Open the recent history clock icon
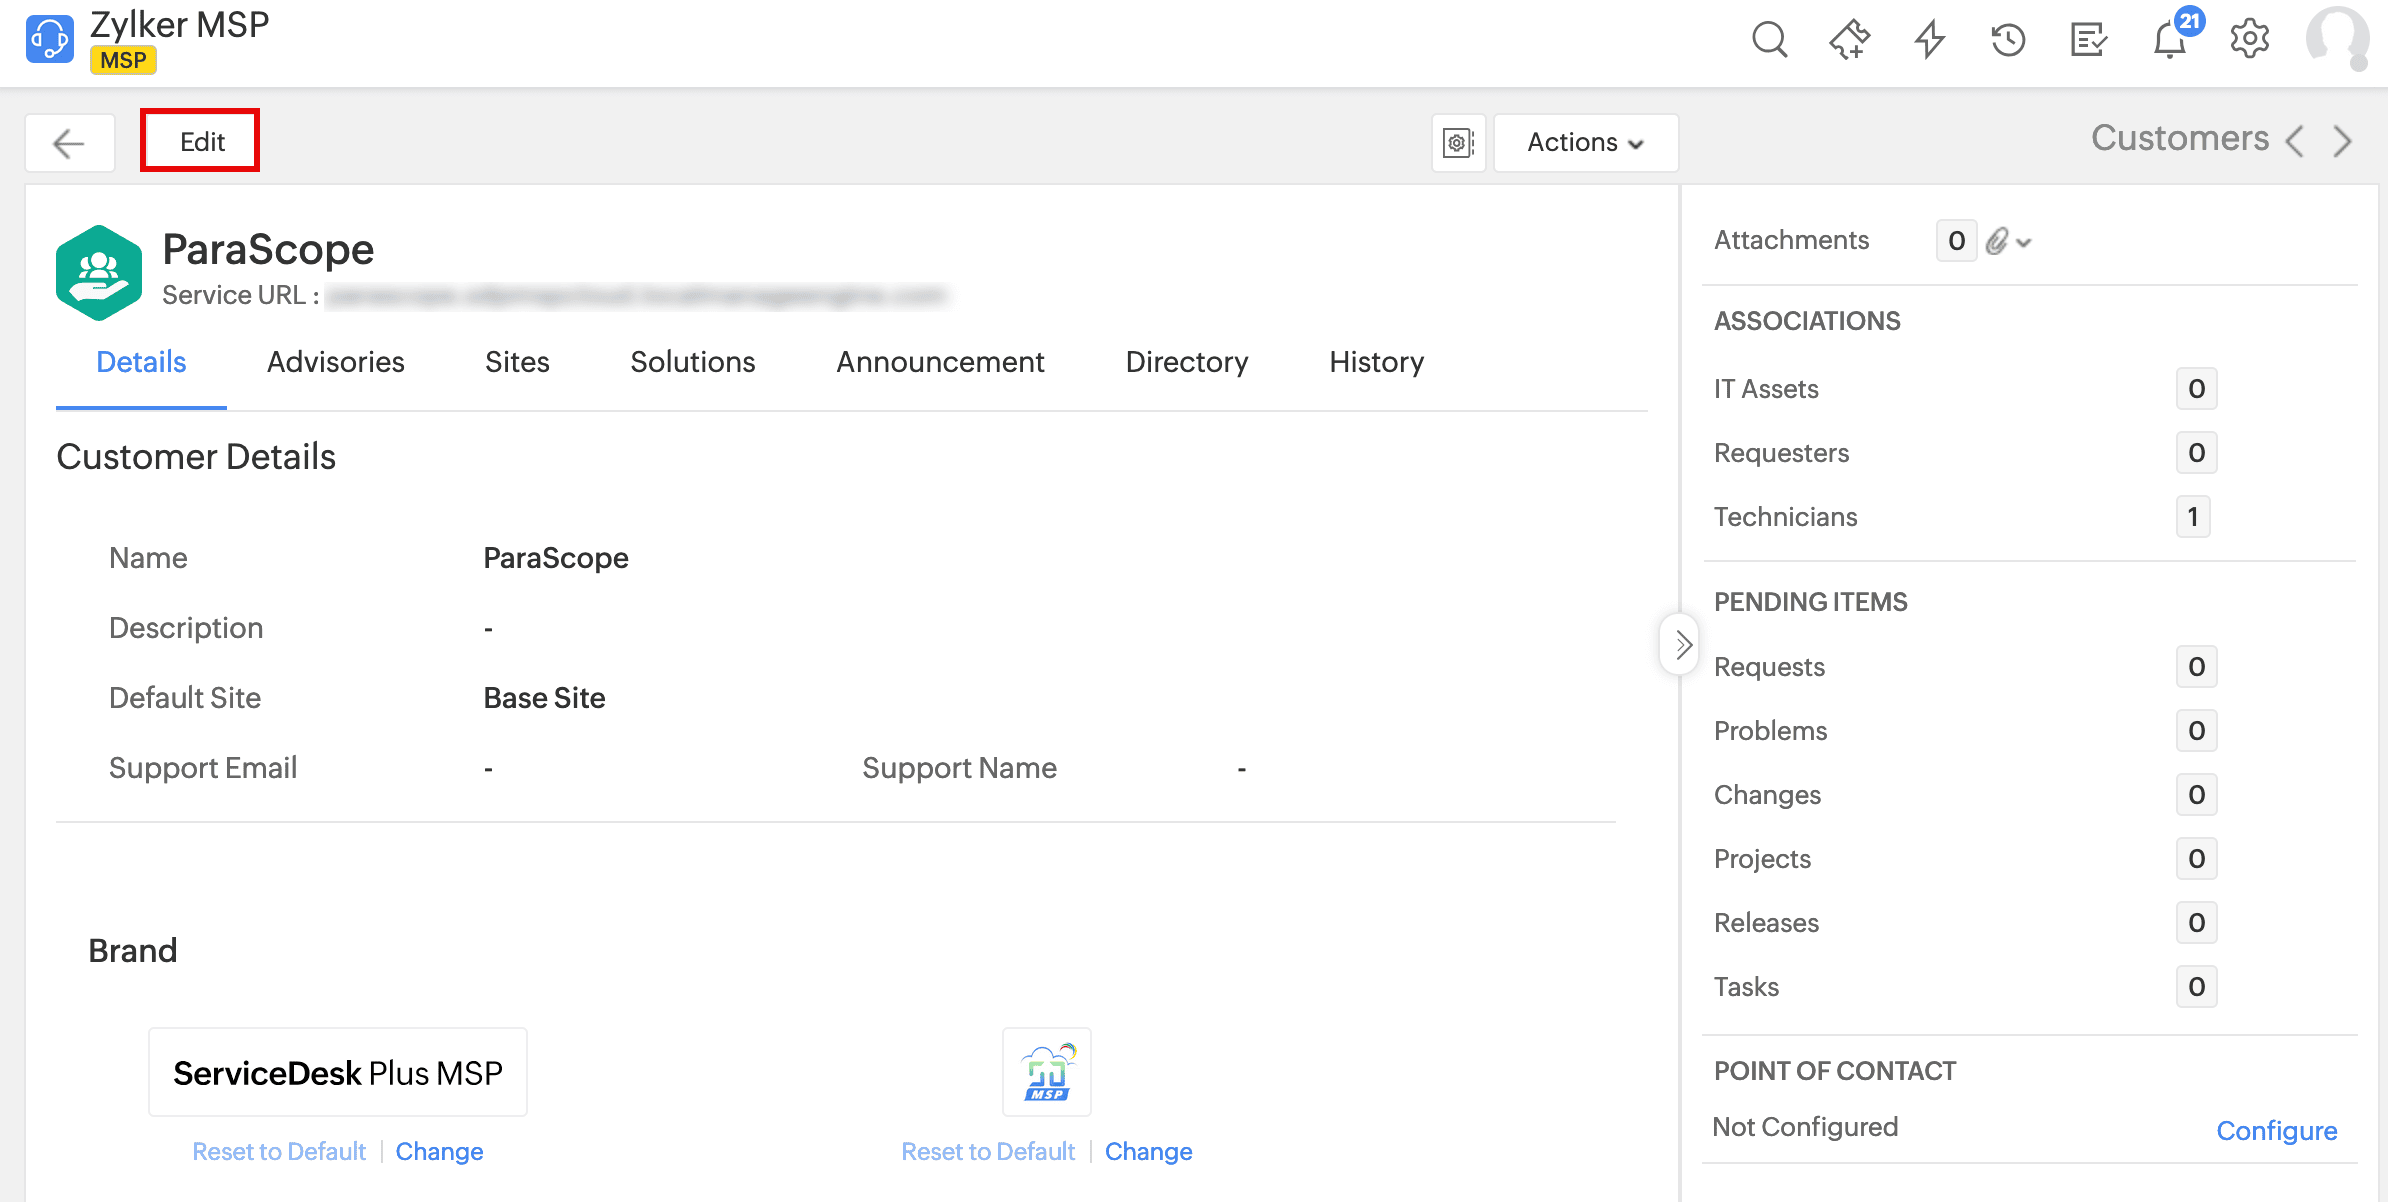 coord(2008,40)
